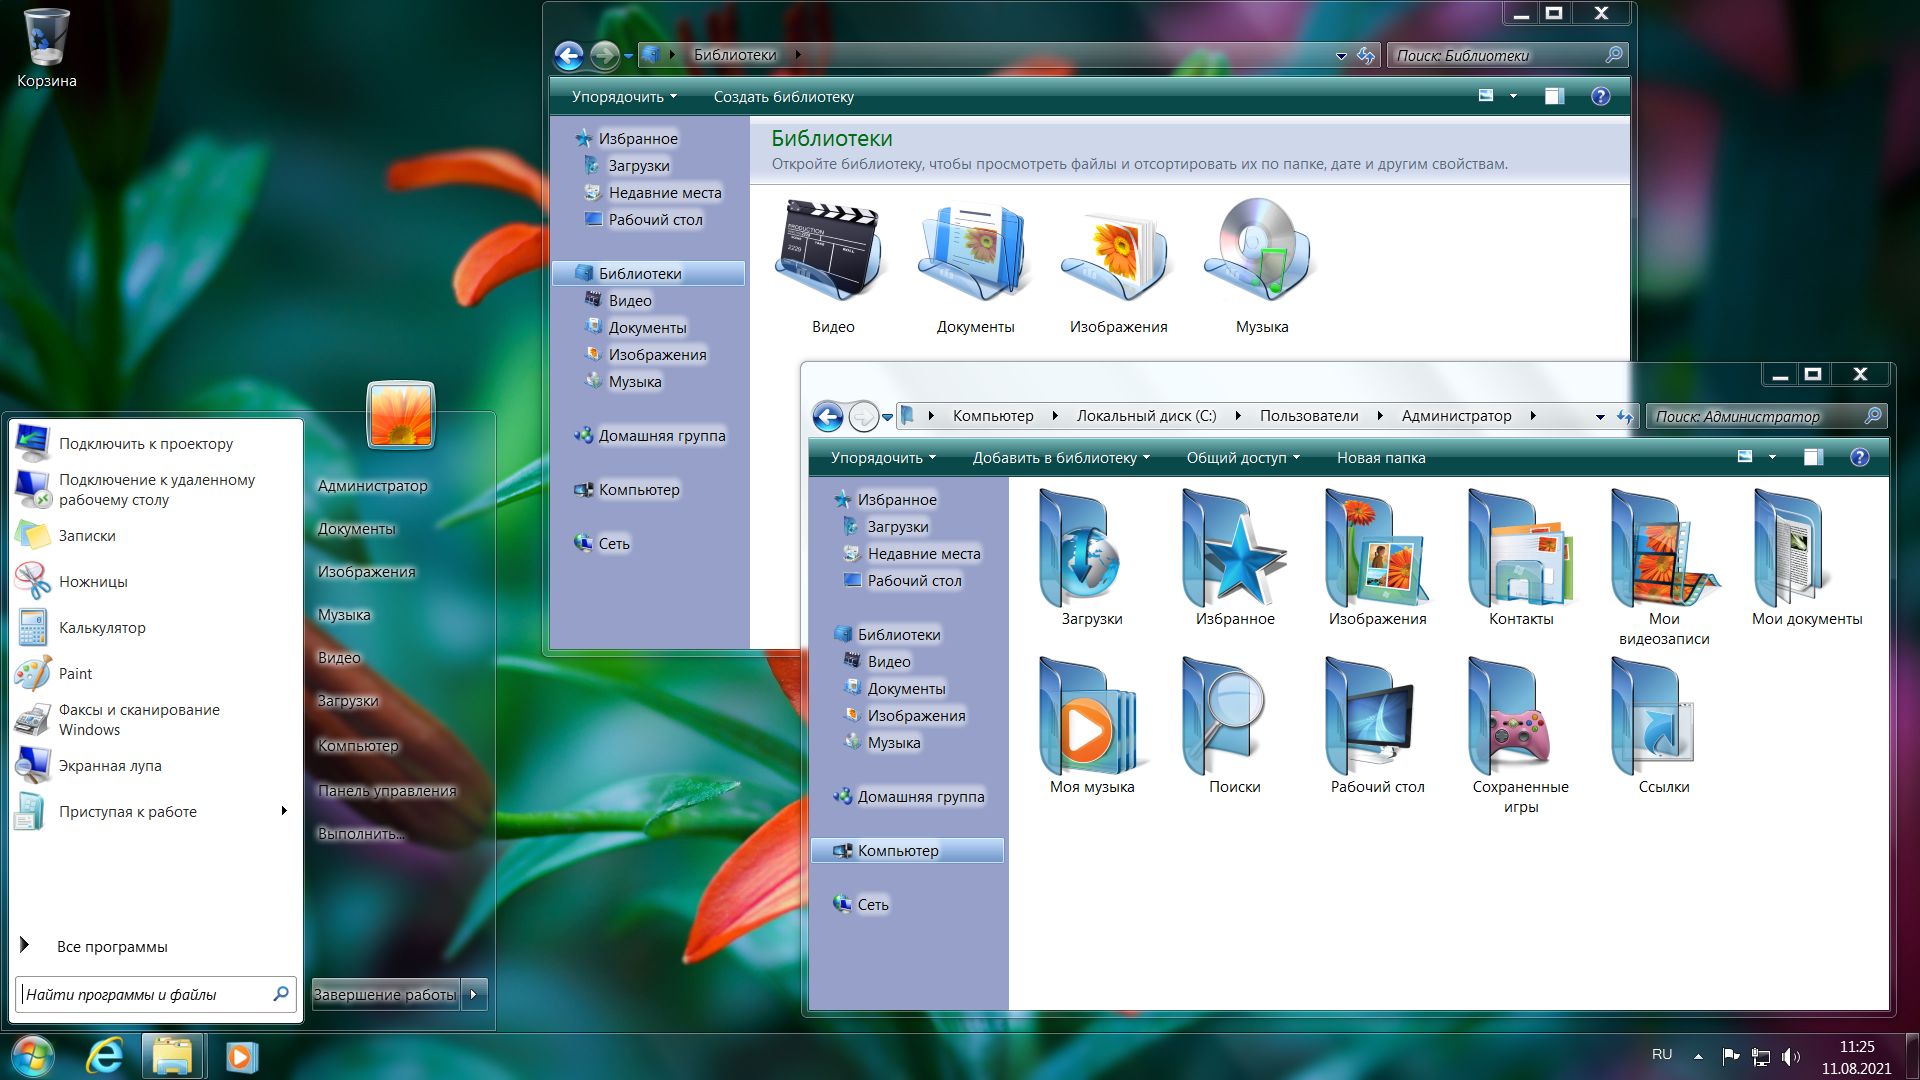Expand the Приступая к работе submenu
This screenshot has height=1080, width=1920.
[x=284, y=811]
